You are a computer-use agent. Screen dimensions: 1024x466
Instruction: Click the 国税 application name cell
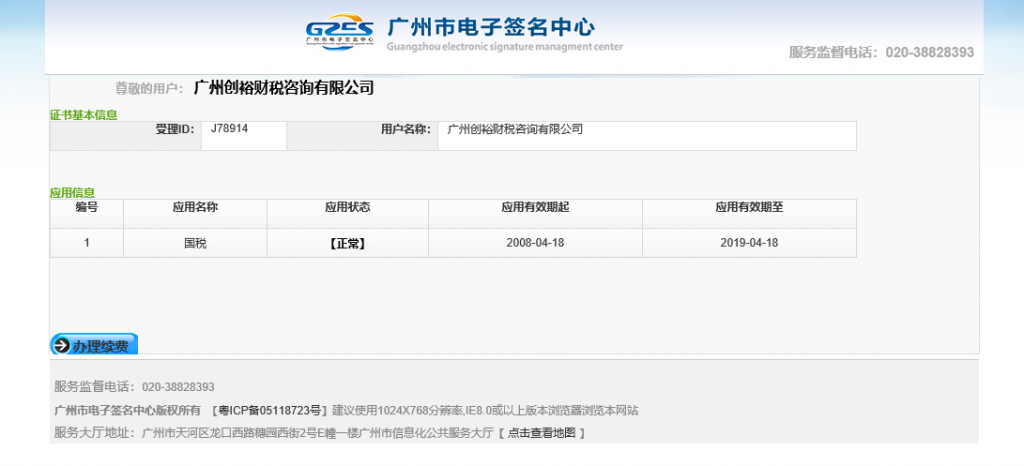[195, 243]
